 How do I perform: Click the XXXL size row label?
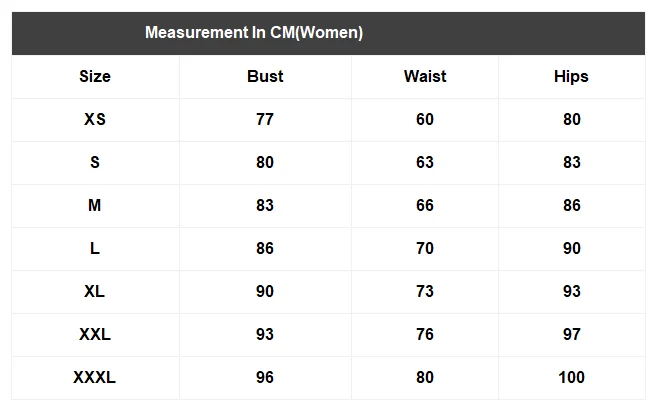click(95, 377)
